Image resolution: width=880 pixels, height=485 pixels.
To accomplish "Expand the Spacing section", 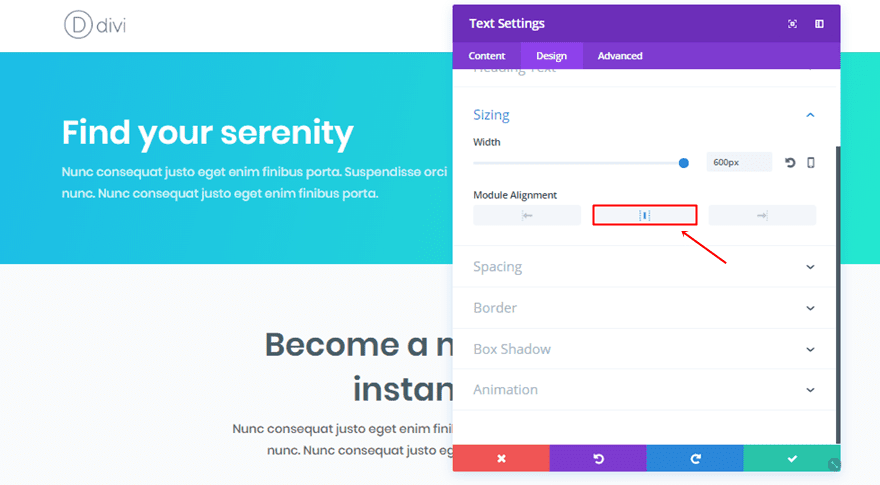I will 645,267.
